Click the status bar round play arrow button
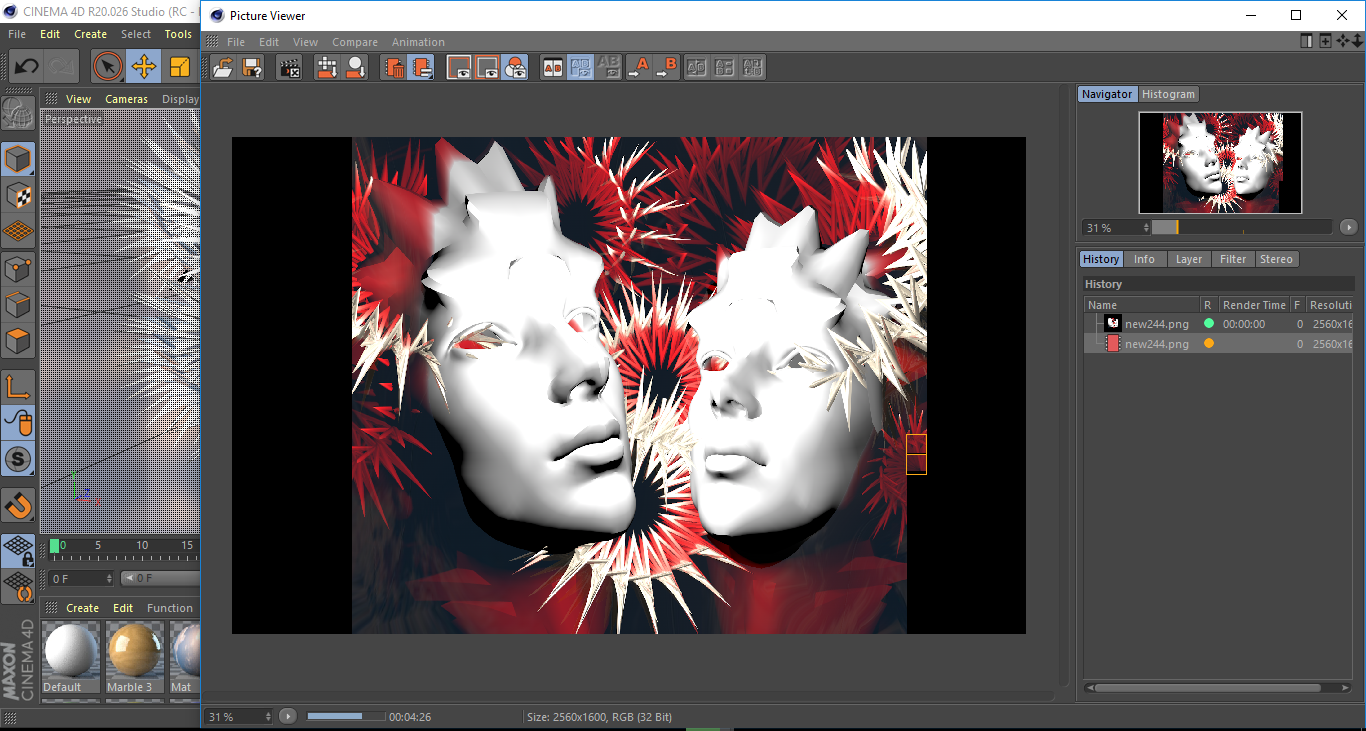Viewport: 1366px width, 731px height. 289,716
